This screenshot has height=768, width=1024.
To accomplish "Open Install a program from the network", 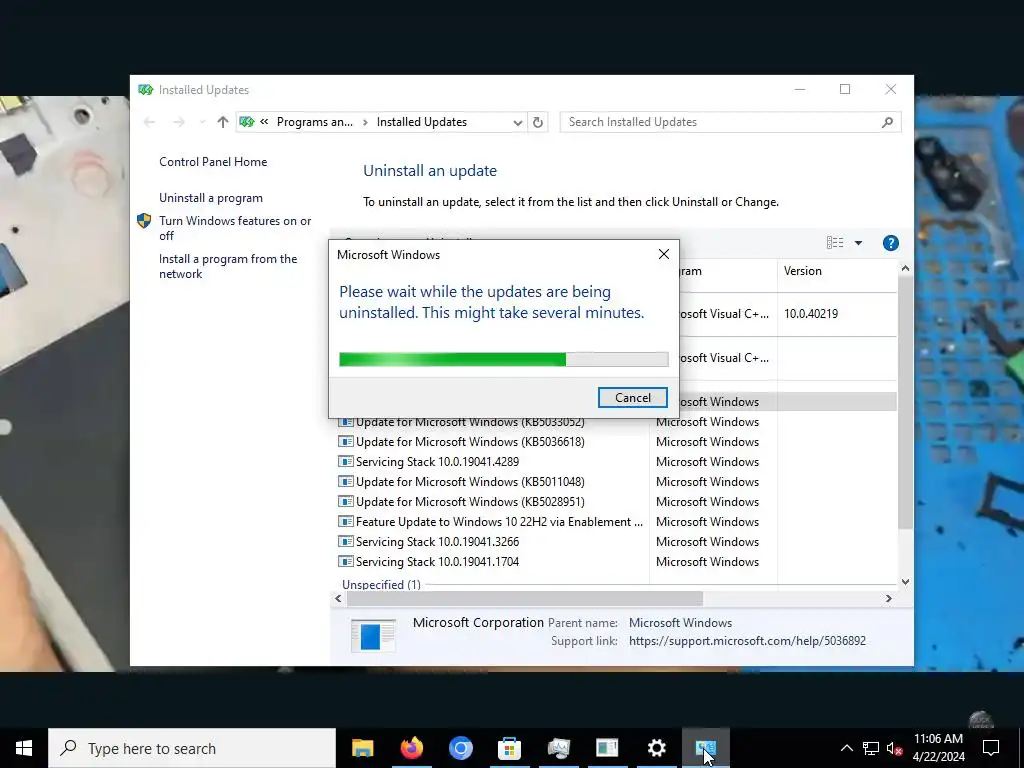I will point(228,266).
